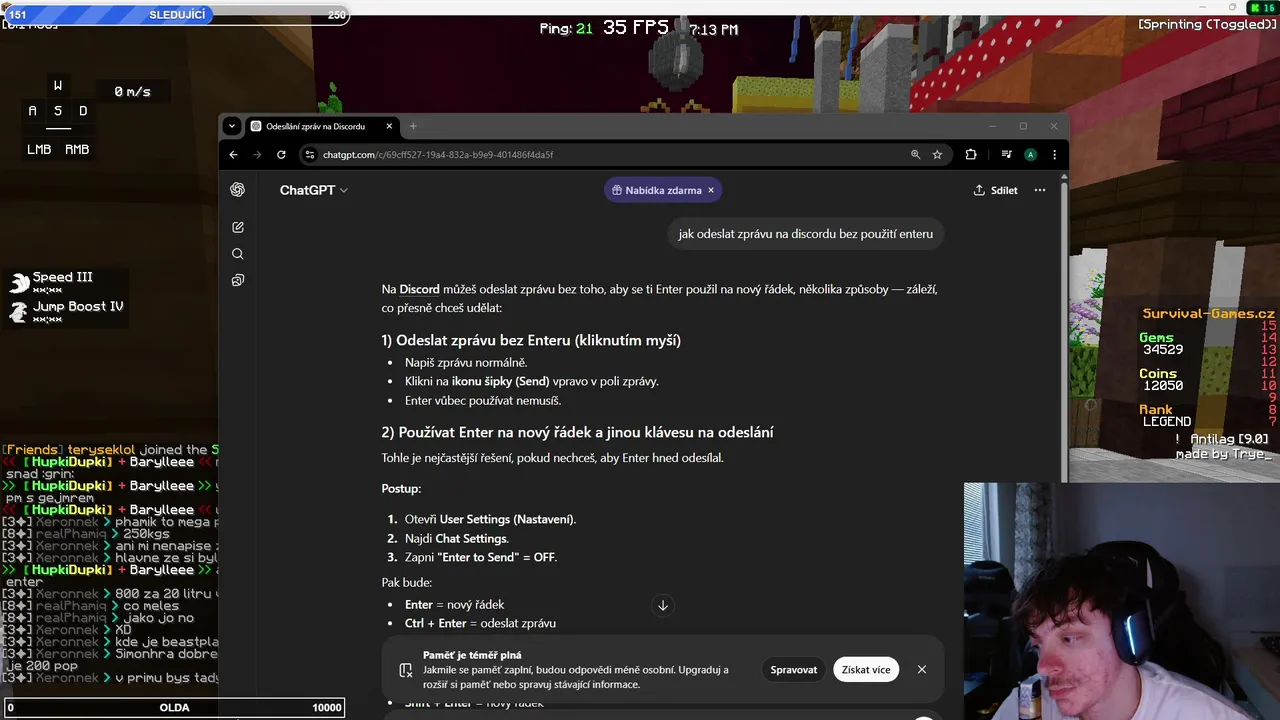
Task: Click the Spravovat button in memory notice
Action: (794, 670)
